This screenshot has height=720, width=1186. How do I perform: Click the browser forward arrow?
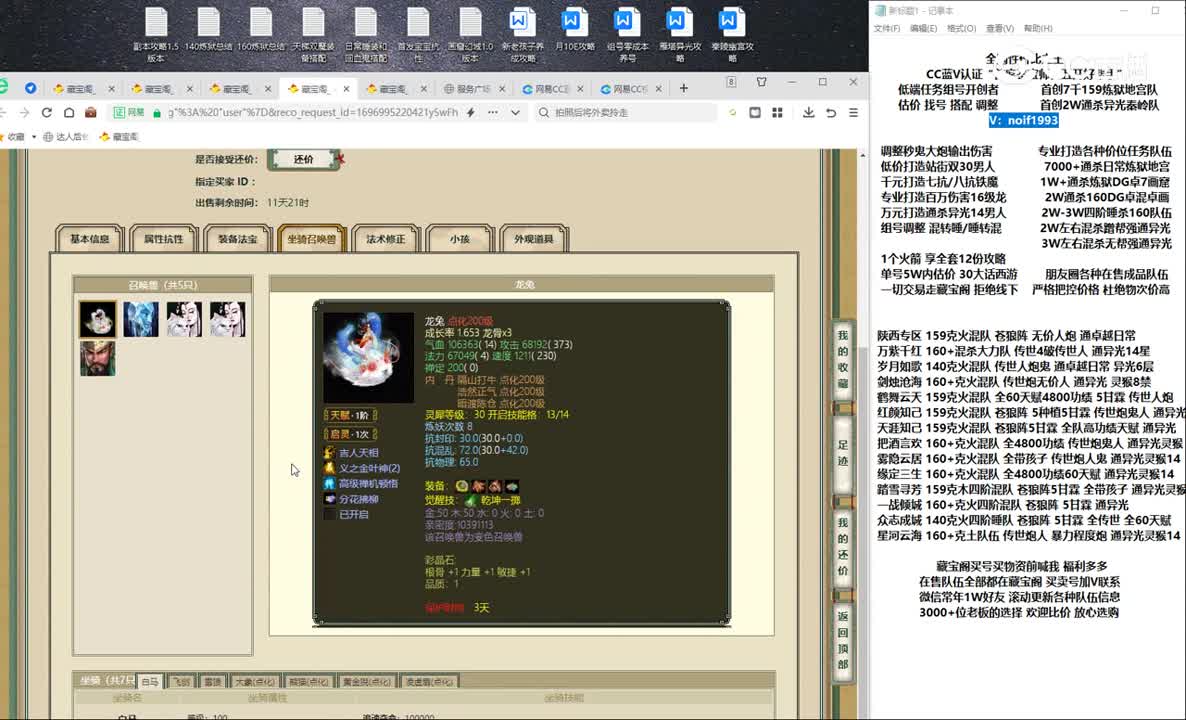tap(24, 112)
